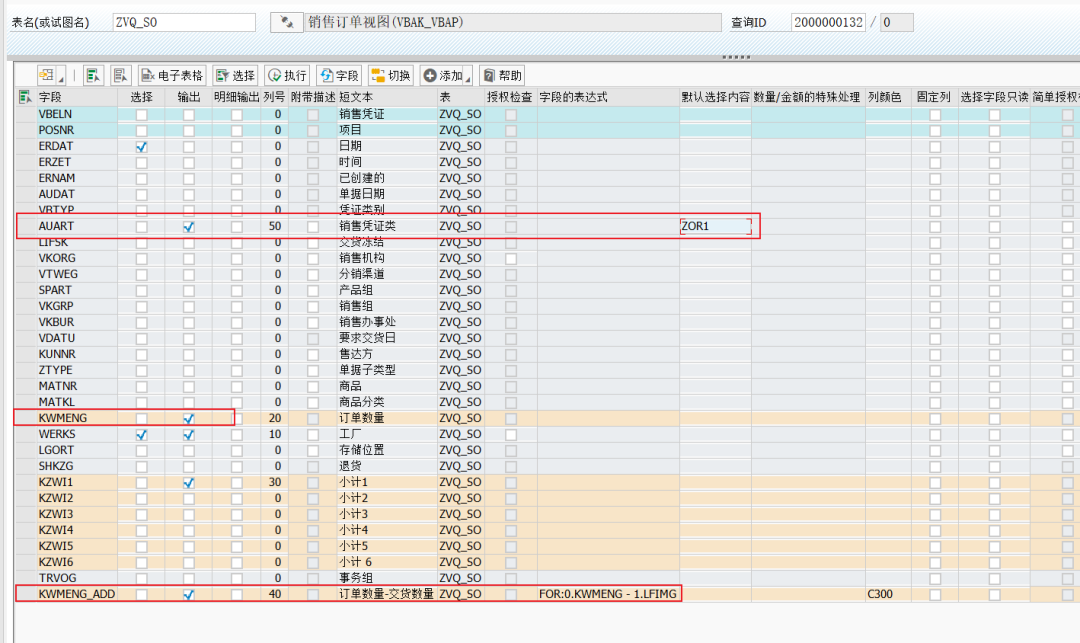Click the expression FOR:0.KWMENG - 1.LFIMG

tap(608, 593)
